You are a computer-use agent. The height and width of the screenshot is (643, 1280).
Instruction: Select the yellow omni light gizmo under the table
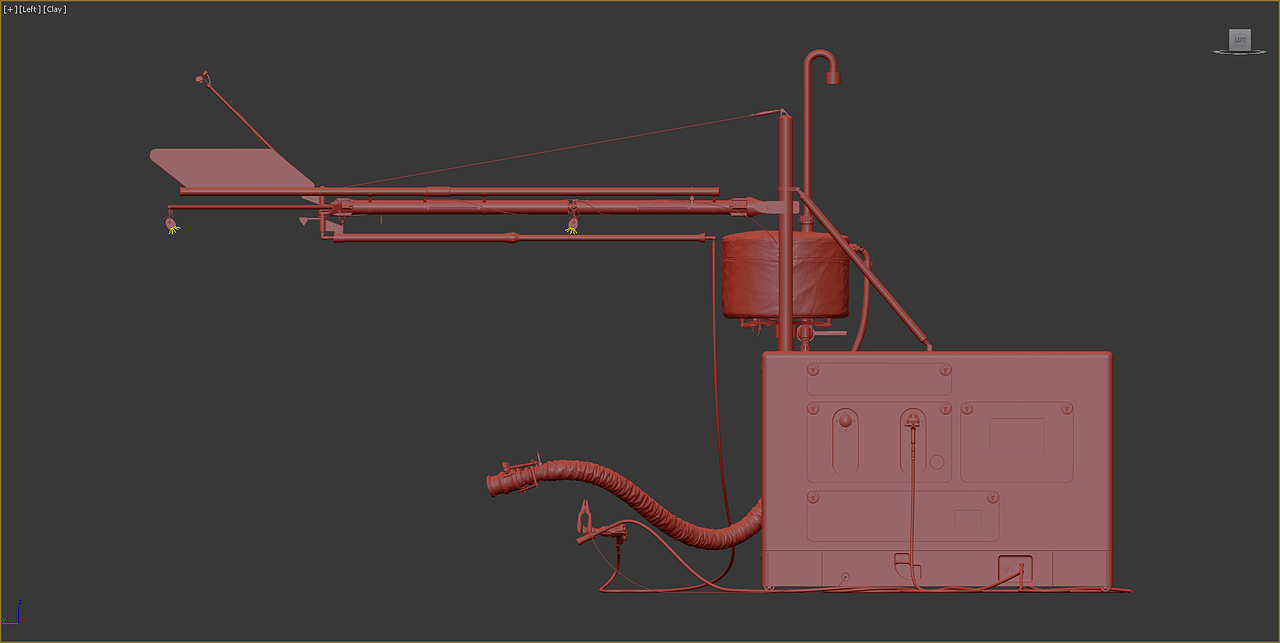coord(172,226)
